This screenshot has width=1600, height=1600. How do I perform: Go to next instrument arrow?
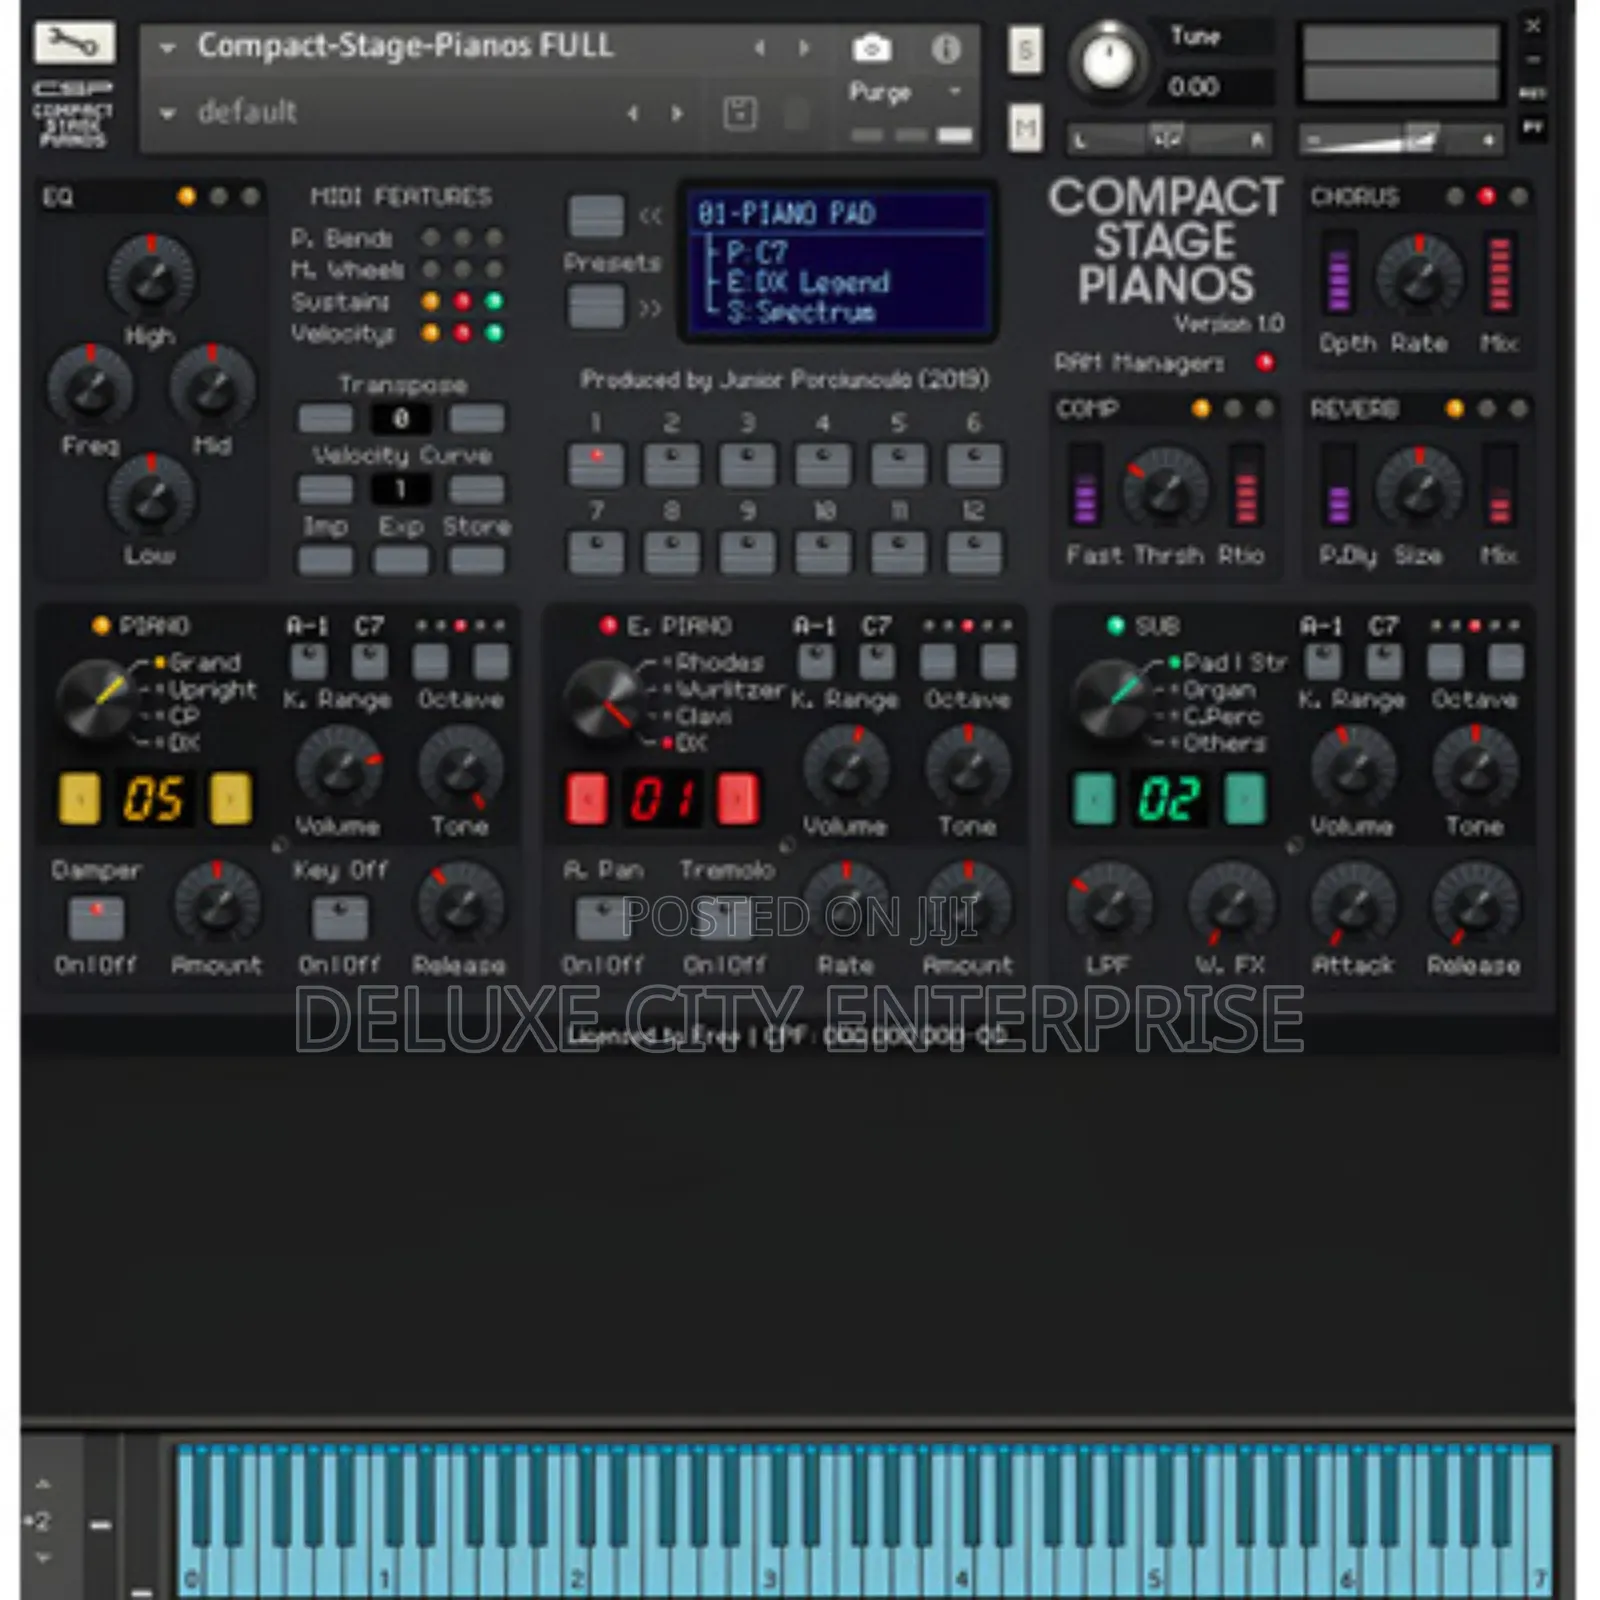tap(804, 47)
